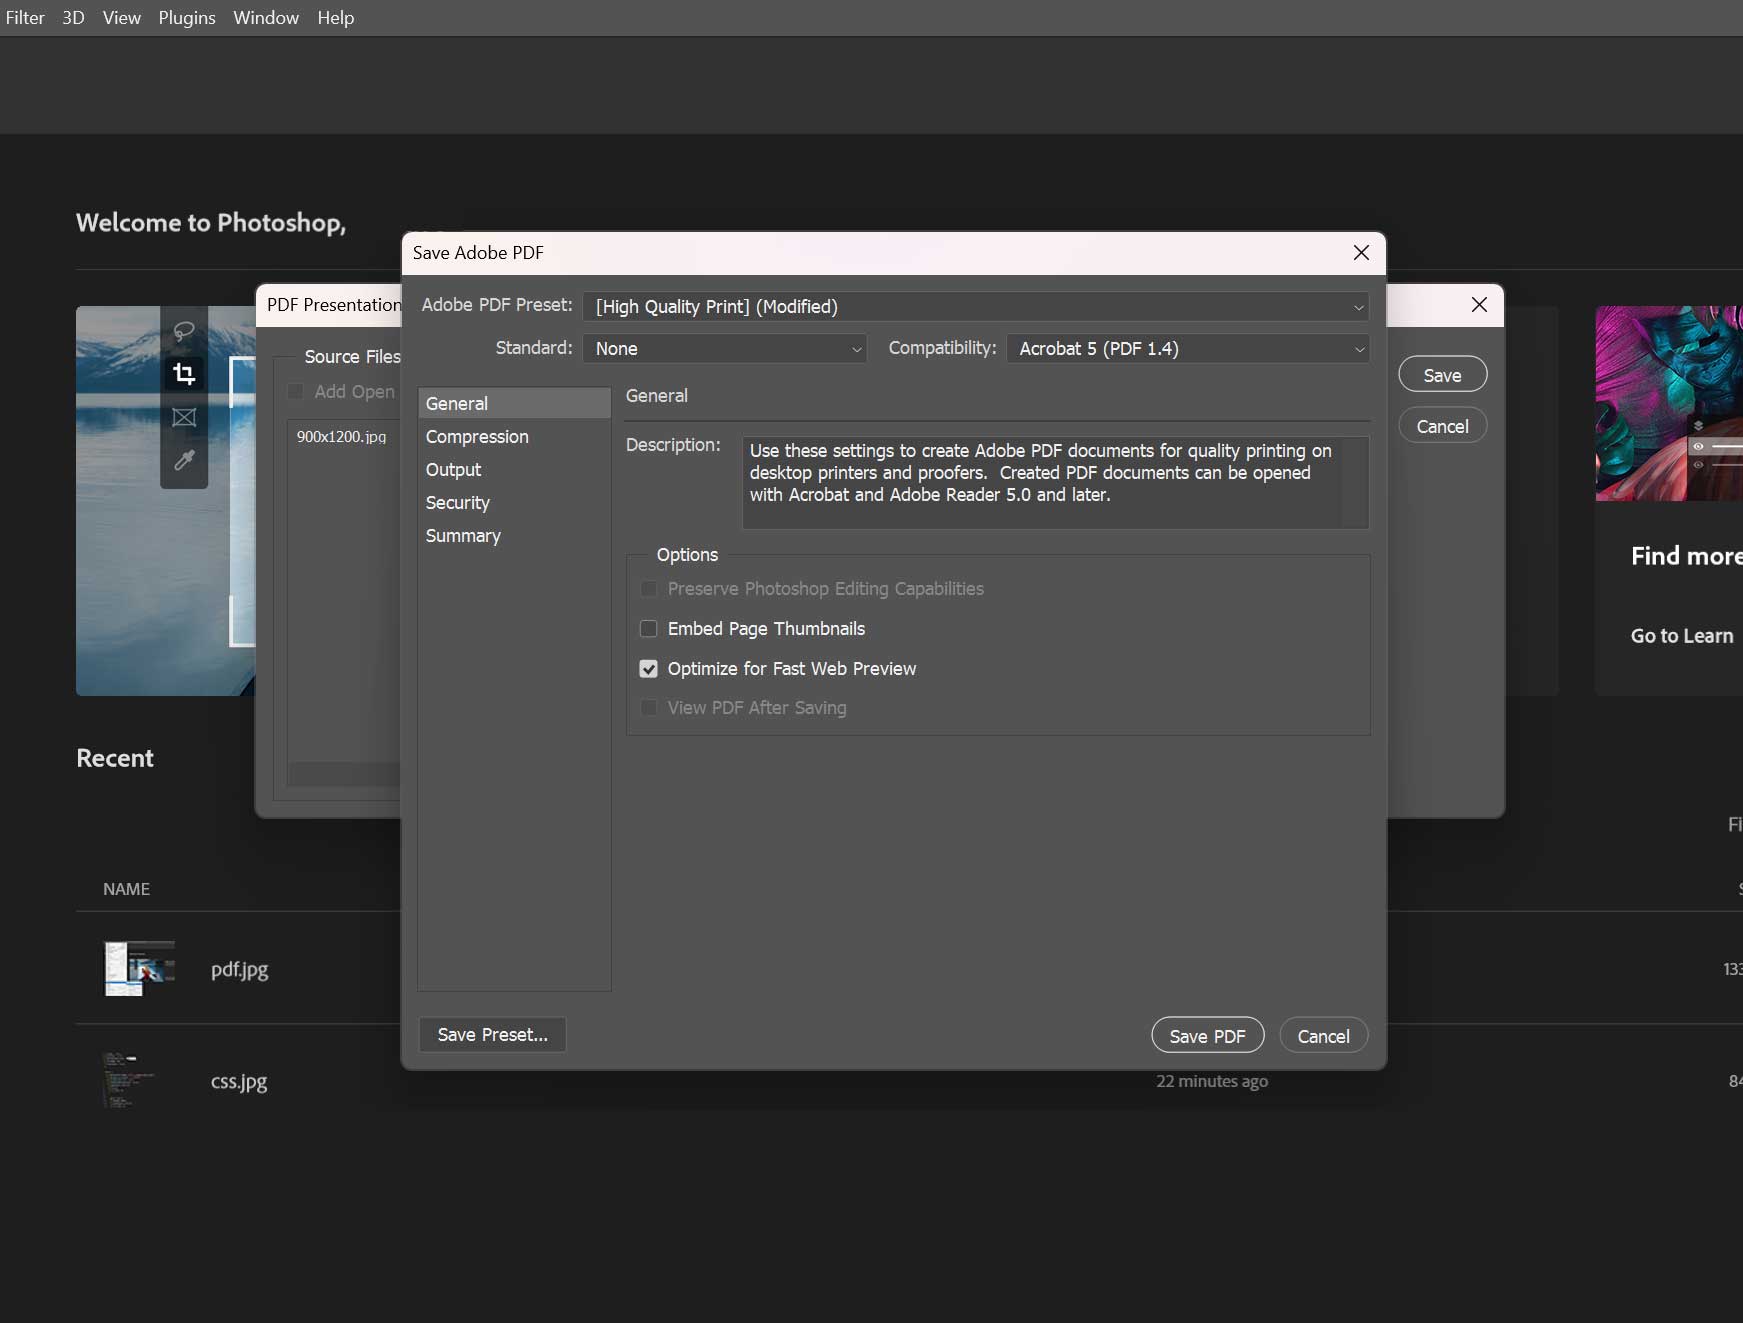Select 900x1200.jpg in Source Files list
1743x1323 pixels.
coord(341,437)
